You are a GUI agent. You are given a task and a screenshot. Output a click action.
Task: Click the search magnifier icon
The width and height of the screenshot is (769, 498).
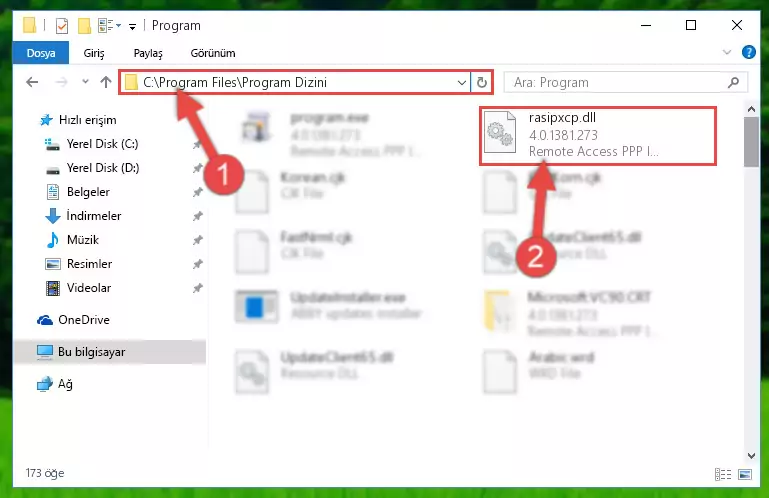point(734,82)
